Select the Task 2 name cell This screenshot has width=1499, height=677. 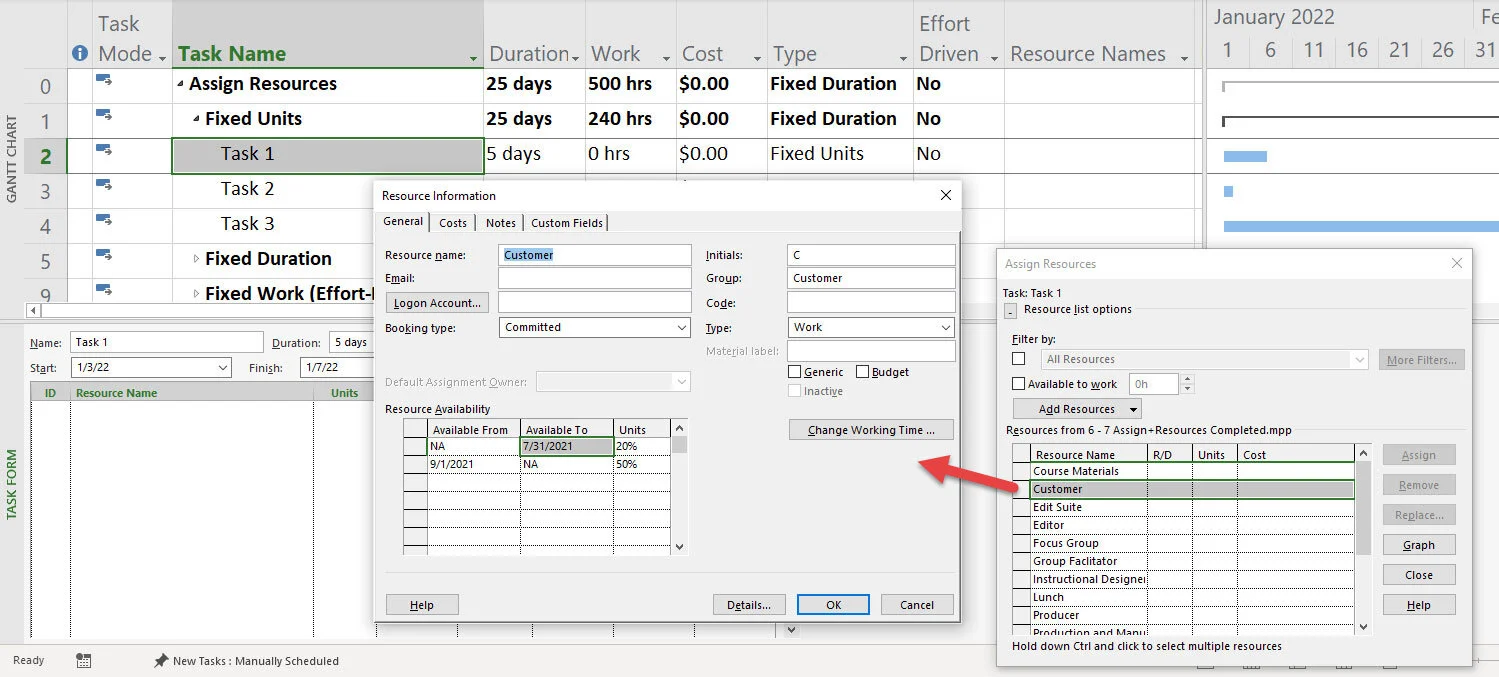click(328, 189)
